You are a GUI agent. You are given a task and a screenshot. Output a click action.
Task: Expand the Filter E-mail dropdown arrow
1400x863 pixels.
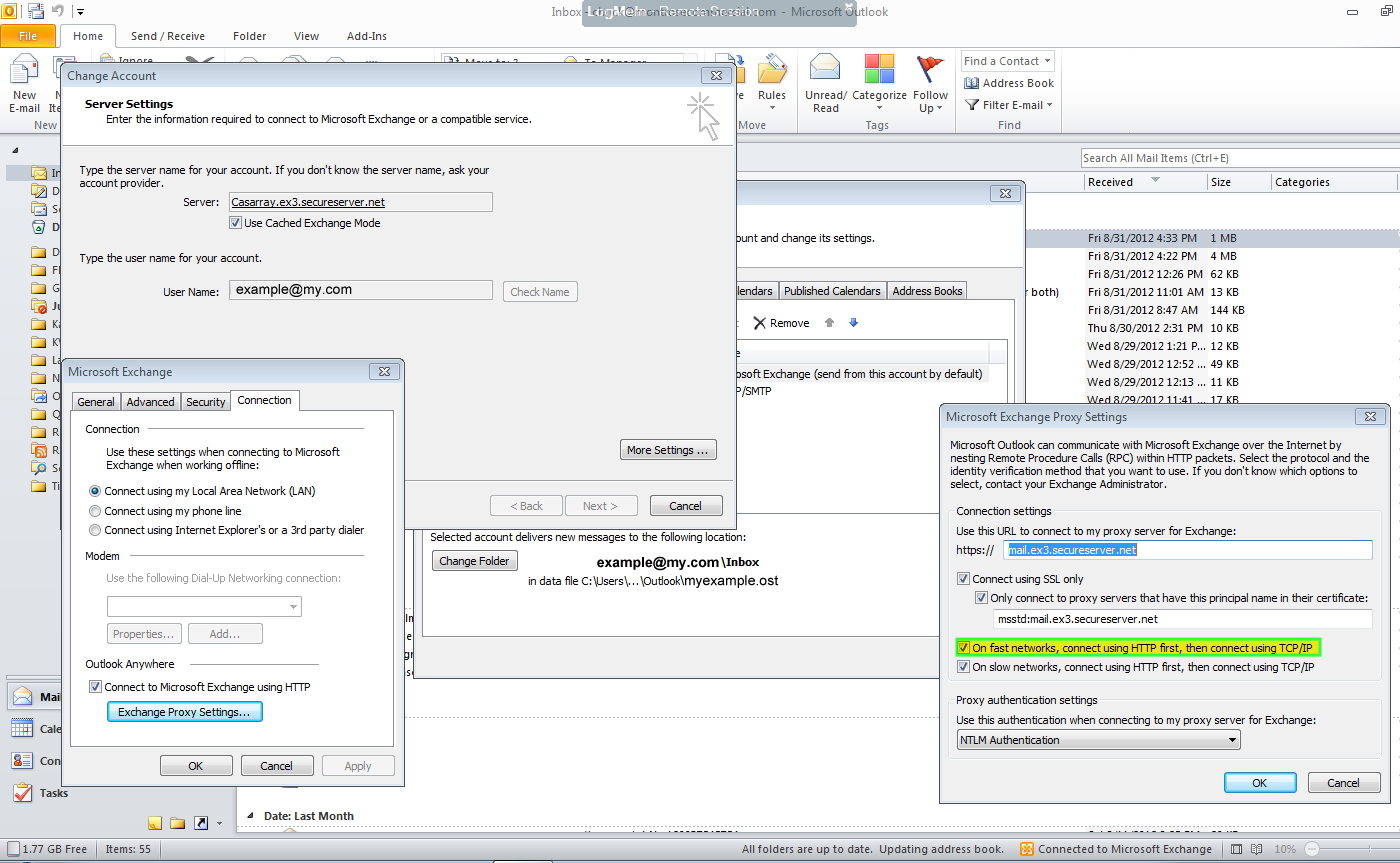pyautogui.click(x=1049, y=105)
